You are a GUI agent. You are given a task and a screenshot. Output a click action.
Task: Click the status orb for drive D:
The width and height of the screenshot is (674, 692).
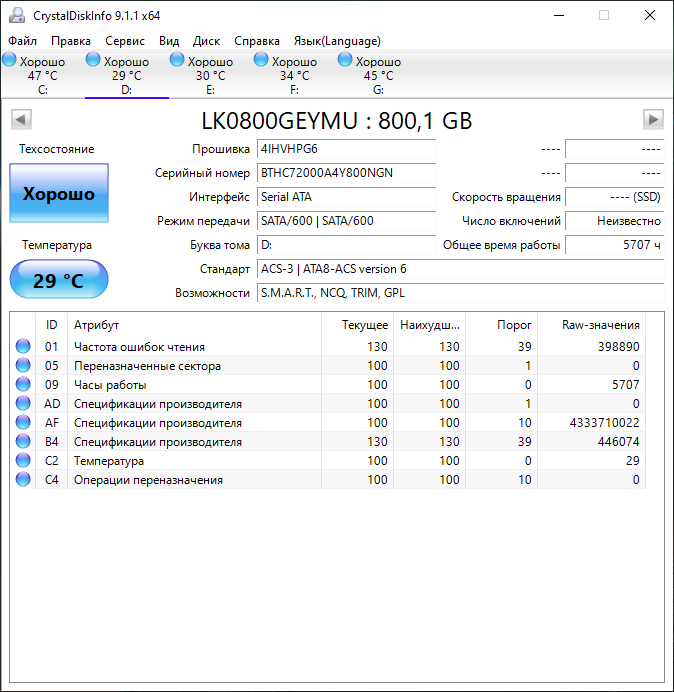click(93, 60)
